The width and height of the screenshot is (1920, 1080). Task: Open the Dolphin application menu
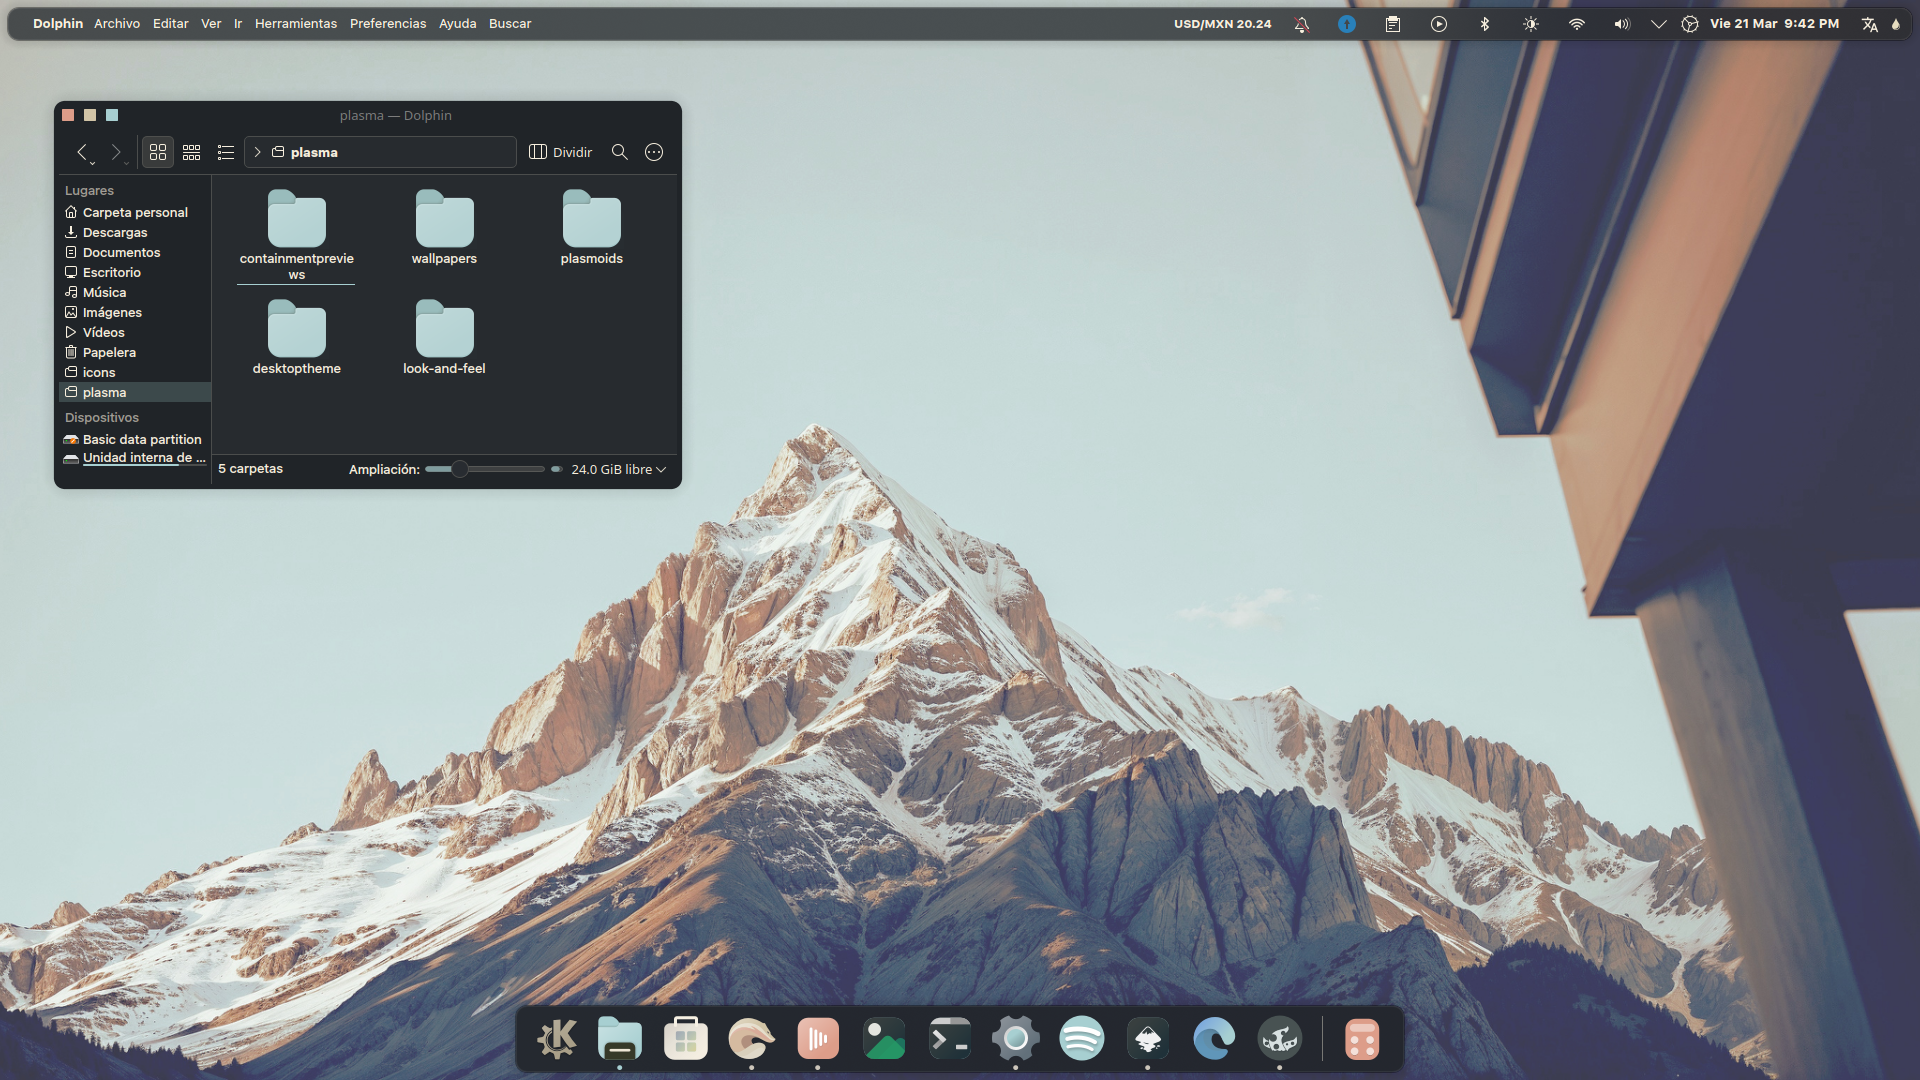(58, 23)
